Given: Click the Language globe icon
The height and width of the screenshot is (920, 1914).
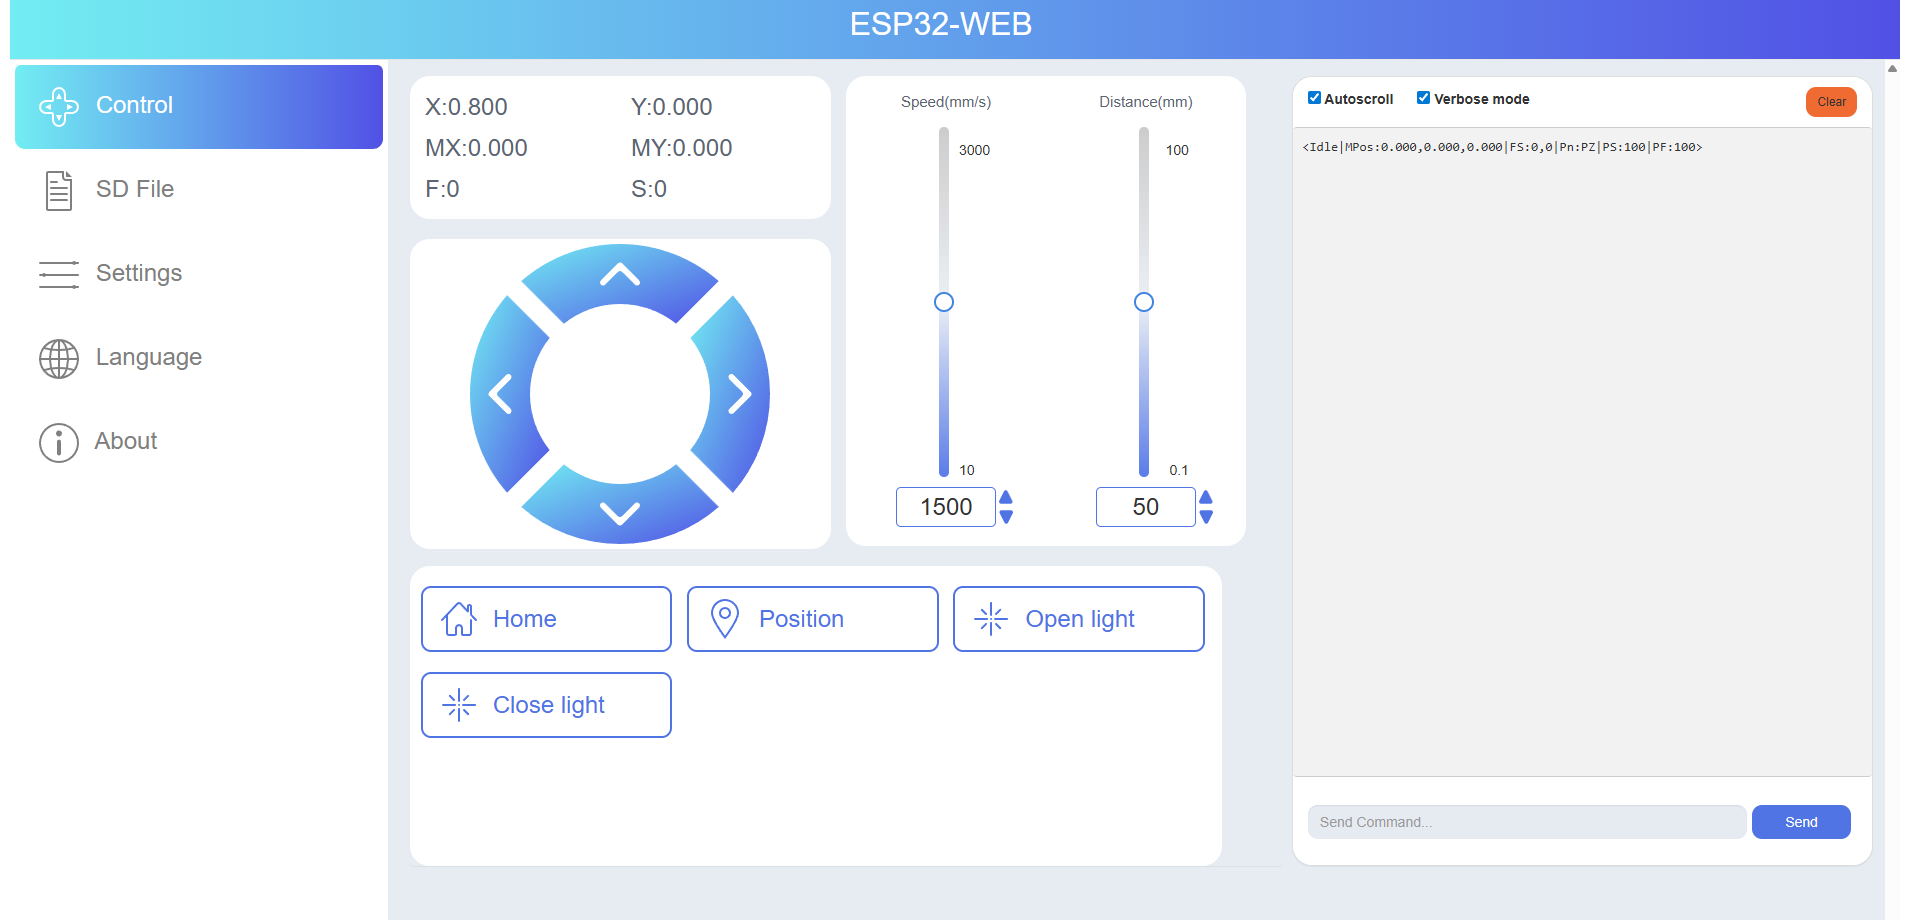Looking at the screenshot, I should pos(59,359).
